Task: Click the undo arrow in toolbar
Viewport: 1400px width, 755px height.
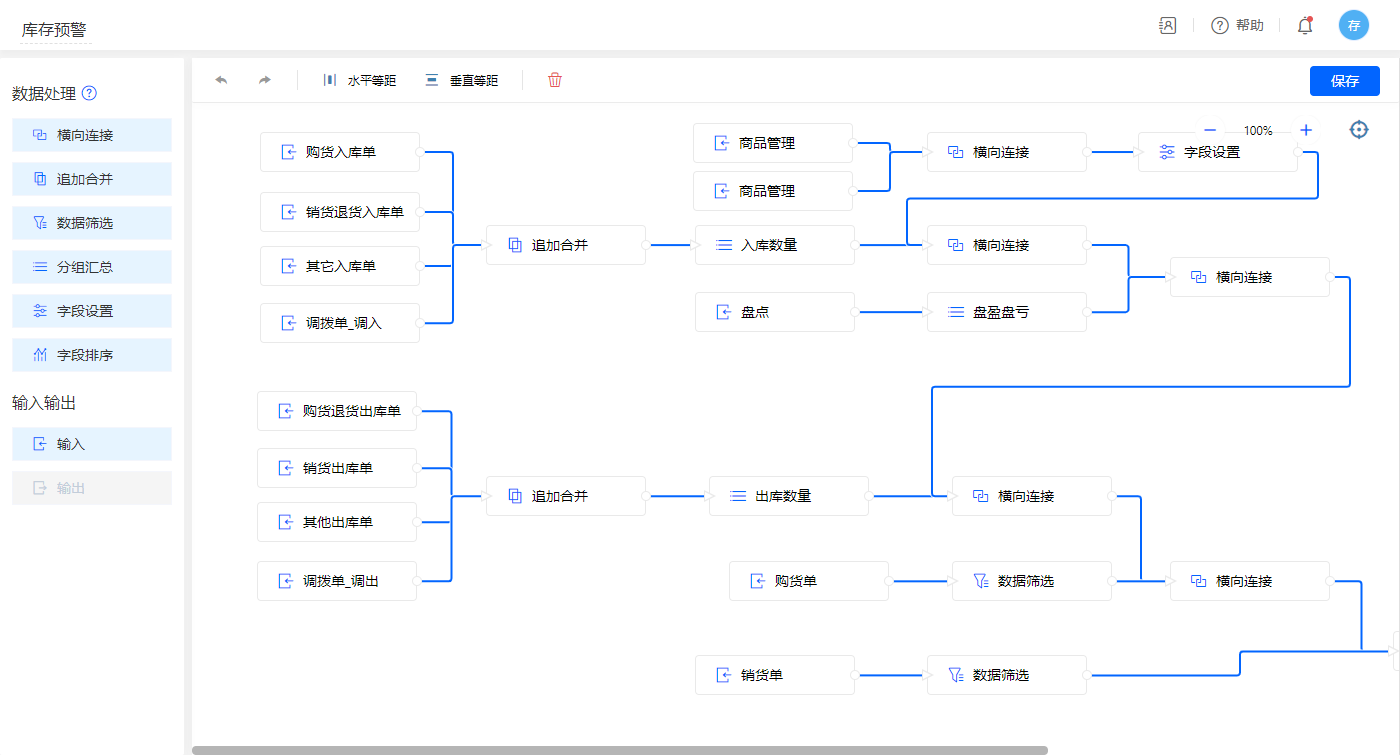Action: (x=221, y=80)
